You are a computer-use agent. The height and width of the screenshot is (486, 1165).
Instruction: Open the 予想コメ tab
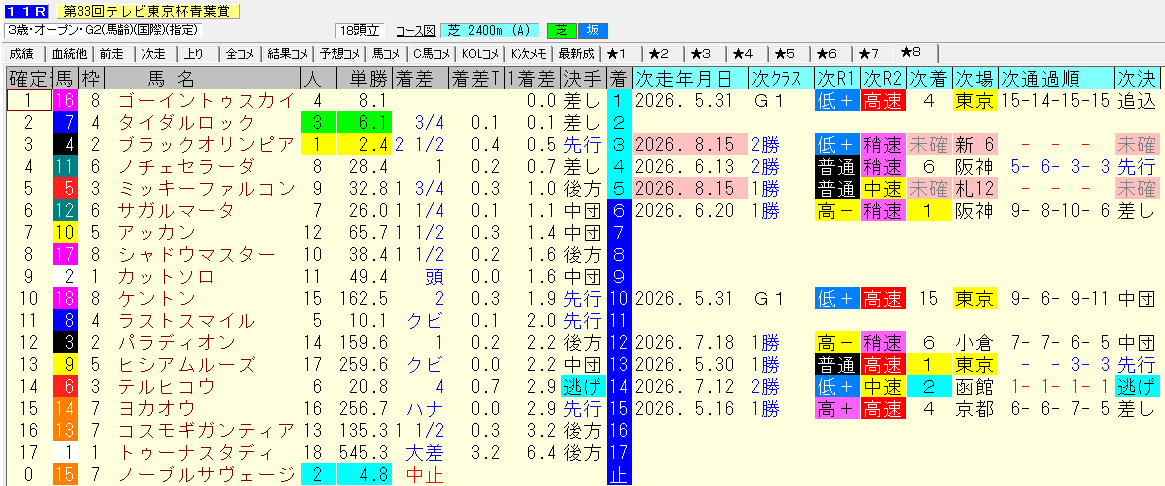(x=340, y=54)
